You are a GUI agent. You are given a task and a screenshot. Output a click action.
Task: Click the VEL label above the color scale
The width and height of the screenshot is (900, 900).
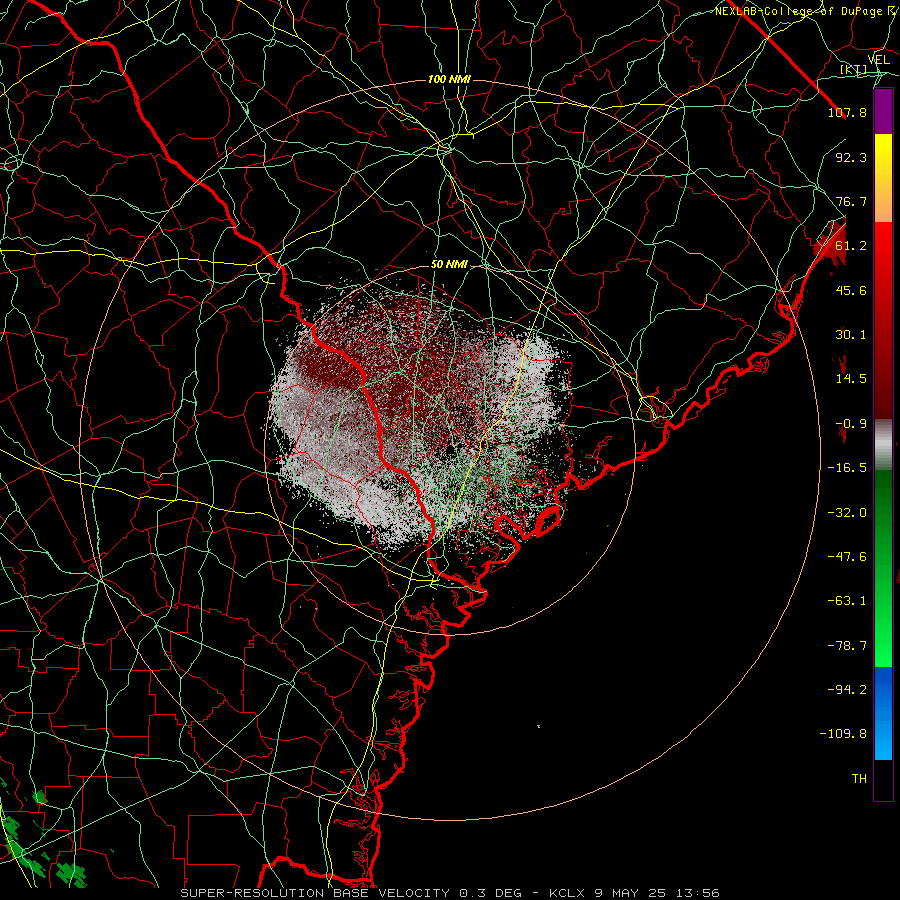pos(879,60)
